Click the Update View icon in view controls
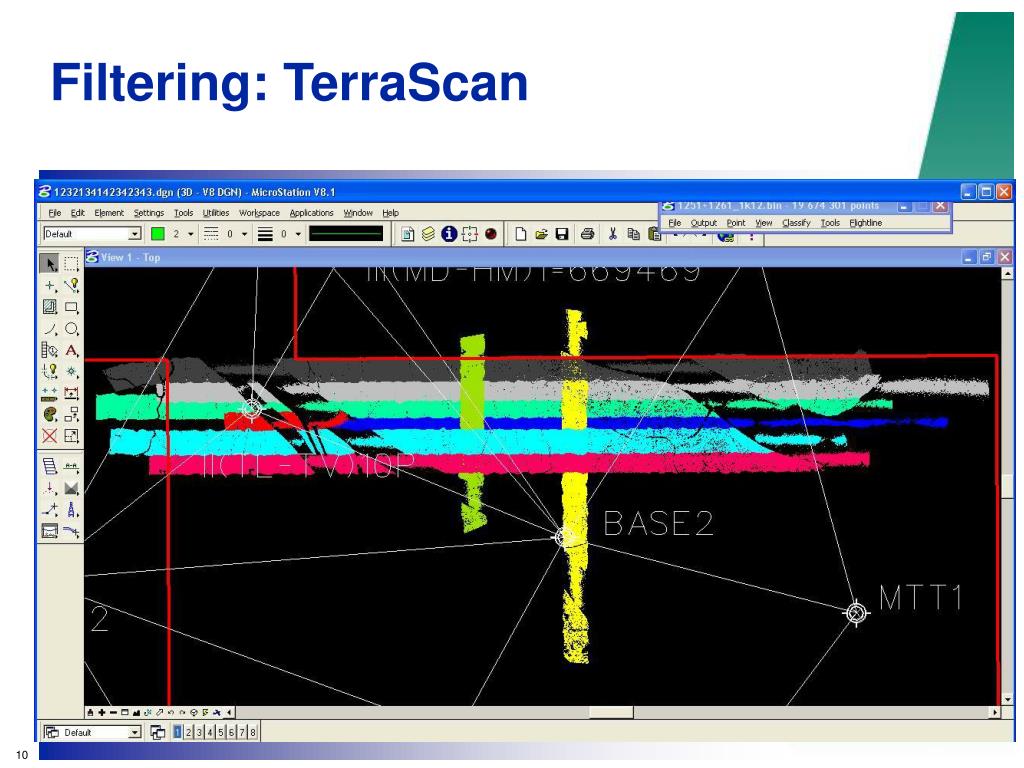 click(x=91, y=712)
